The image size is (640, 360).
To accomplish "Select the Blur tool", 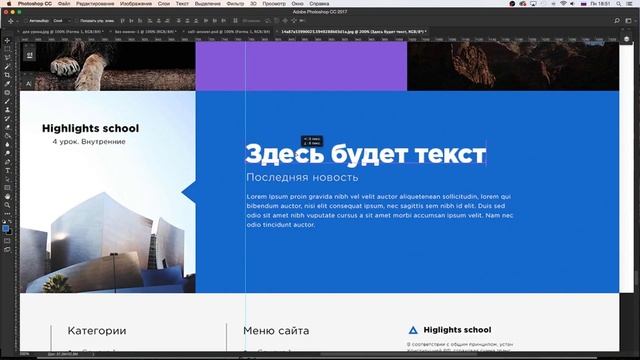I will pyautogui.click(x=7, y=144).
